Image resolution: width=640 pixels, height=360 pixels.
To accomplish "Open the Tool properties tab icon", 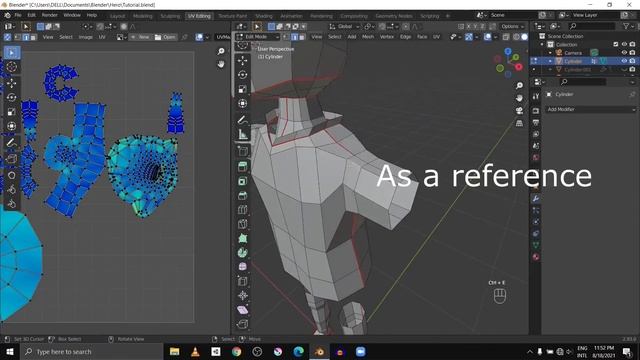I will point(536,96).
